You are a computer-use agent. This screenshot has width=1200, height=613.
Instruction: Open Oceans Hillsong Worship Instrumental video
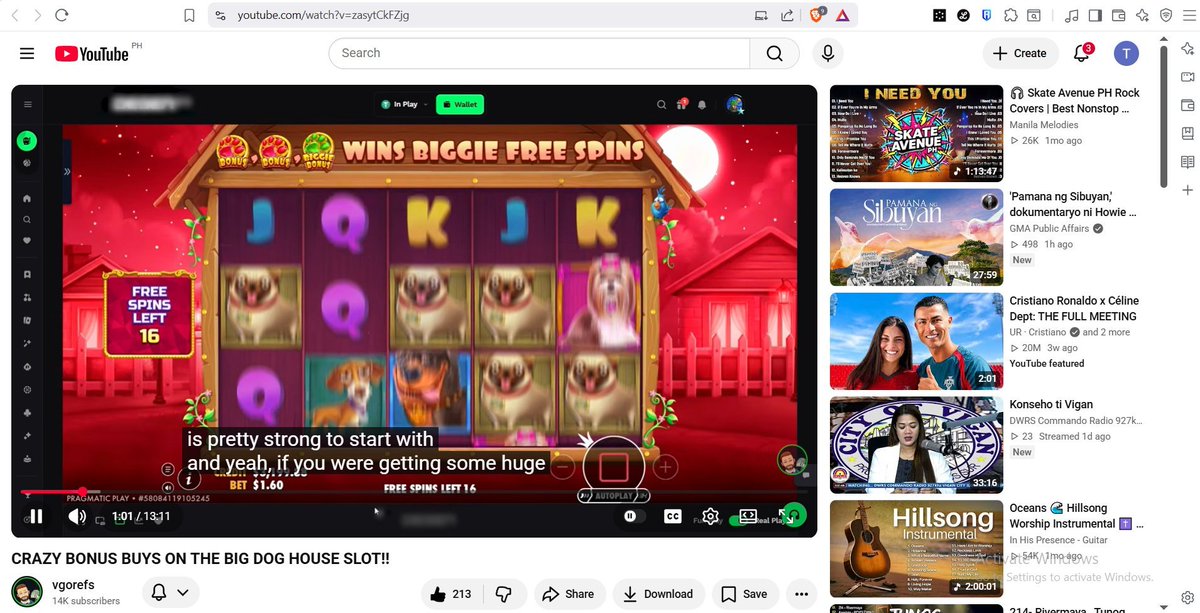click(x=917, y=549)
